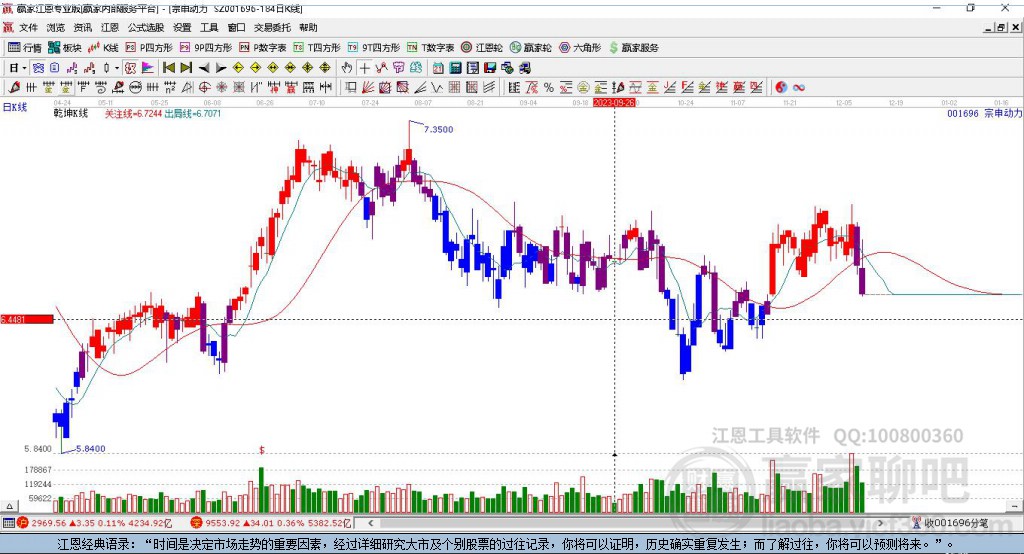Click the red 6.4481 price marker
This screenshot has width=1024, height=554.
27,319
